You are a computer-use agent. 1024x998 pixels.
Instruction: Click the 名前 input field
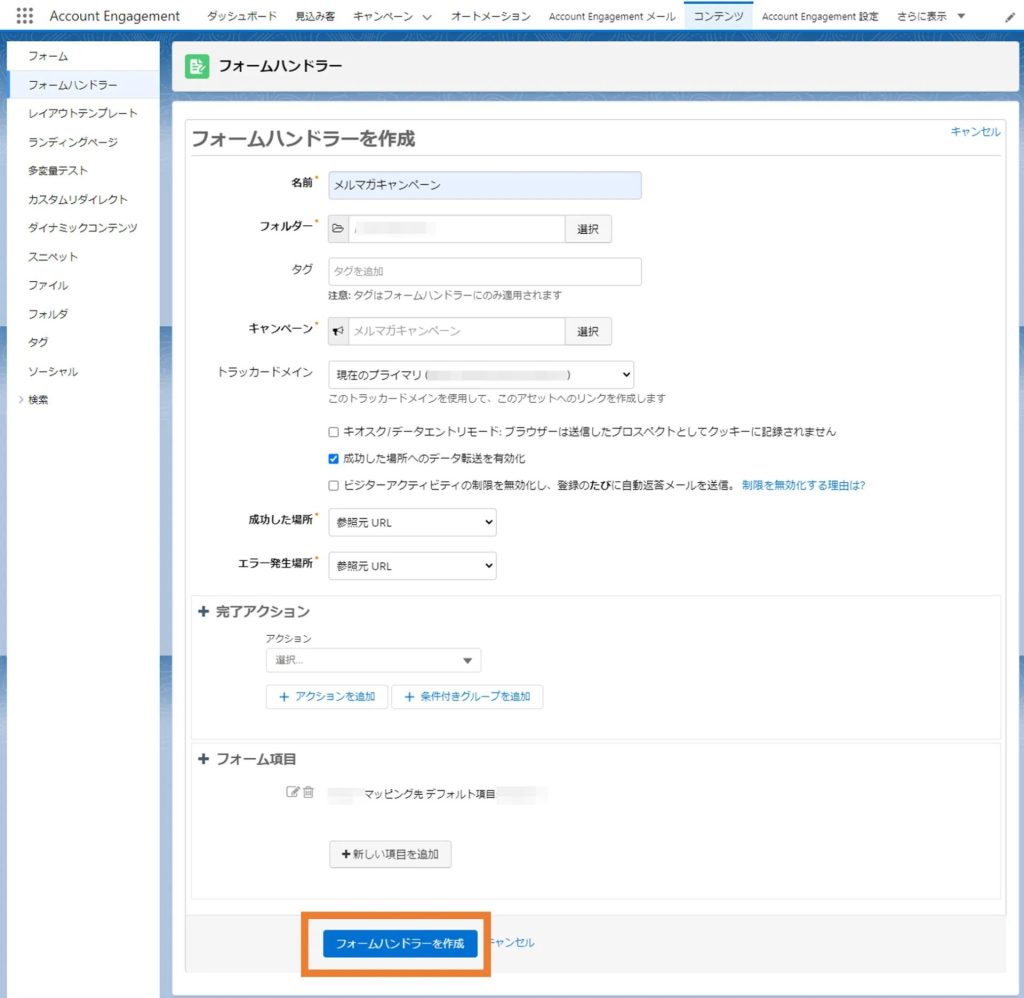pos(485,185)
